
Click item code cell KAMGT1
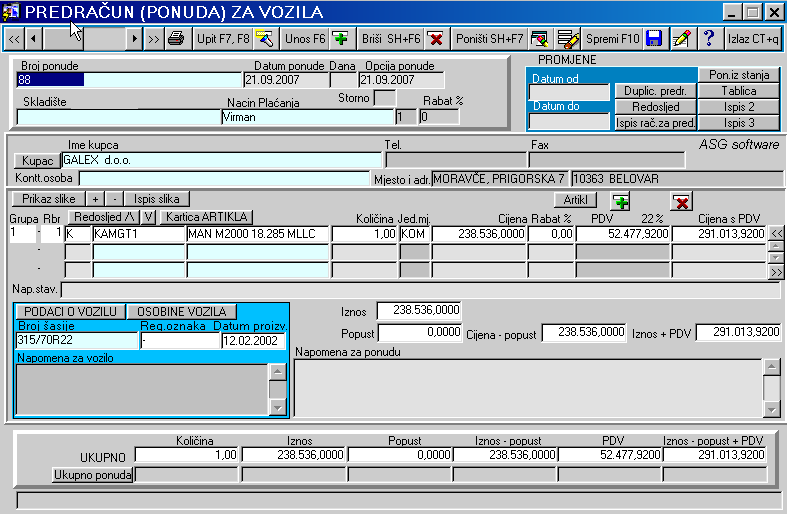[139, 234]
